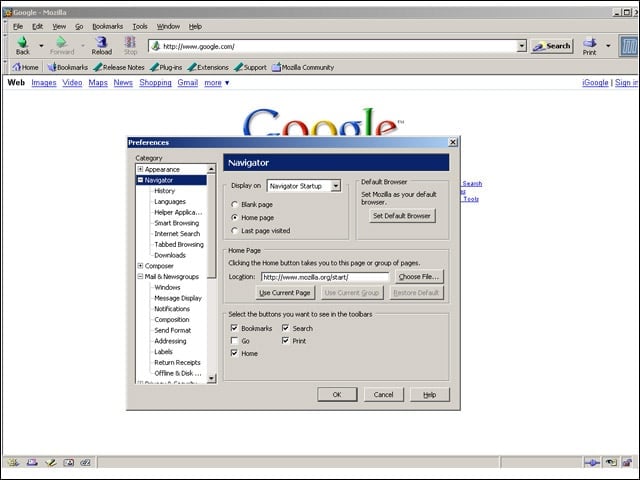Click the greyed Forward arrow icon
The image size is (640, 480).
(61, 42)
